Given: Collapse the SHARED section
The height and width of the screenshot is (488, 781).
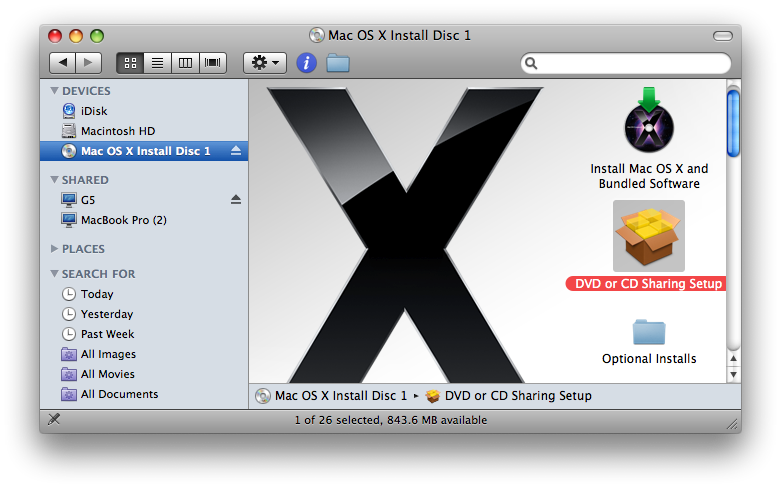Looking at the screenshot, I should [54, 179].
